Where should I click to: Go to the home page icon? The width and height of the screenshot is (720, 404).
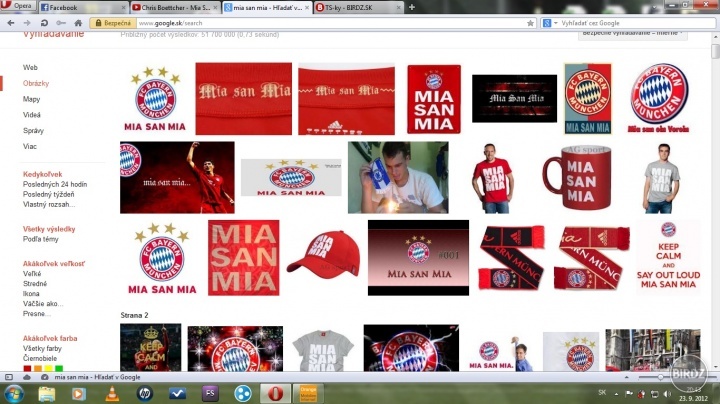coord(78,23)
